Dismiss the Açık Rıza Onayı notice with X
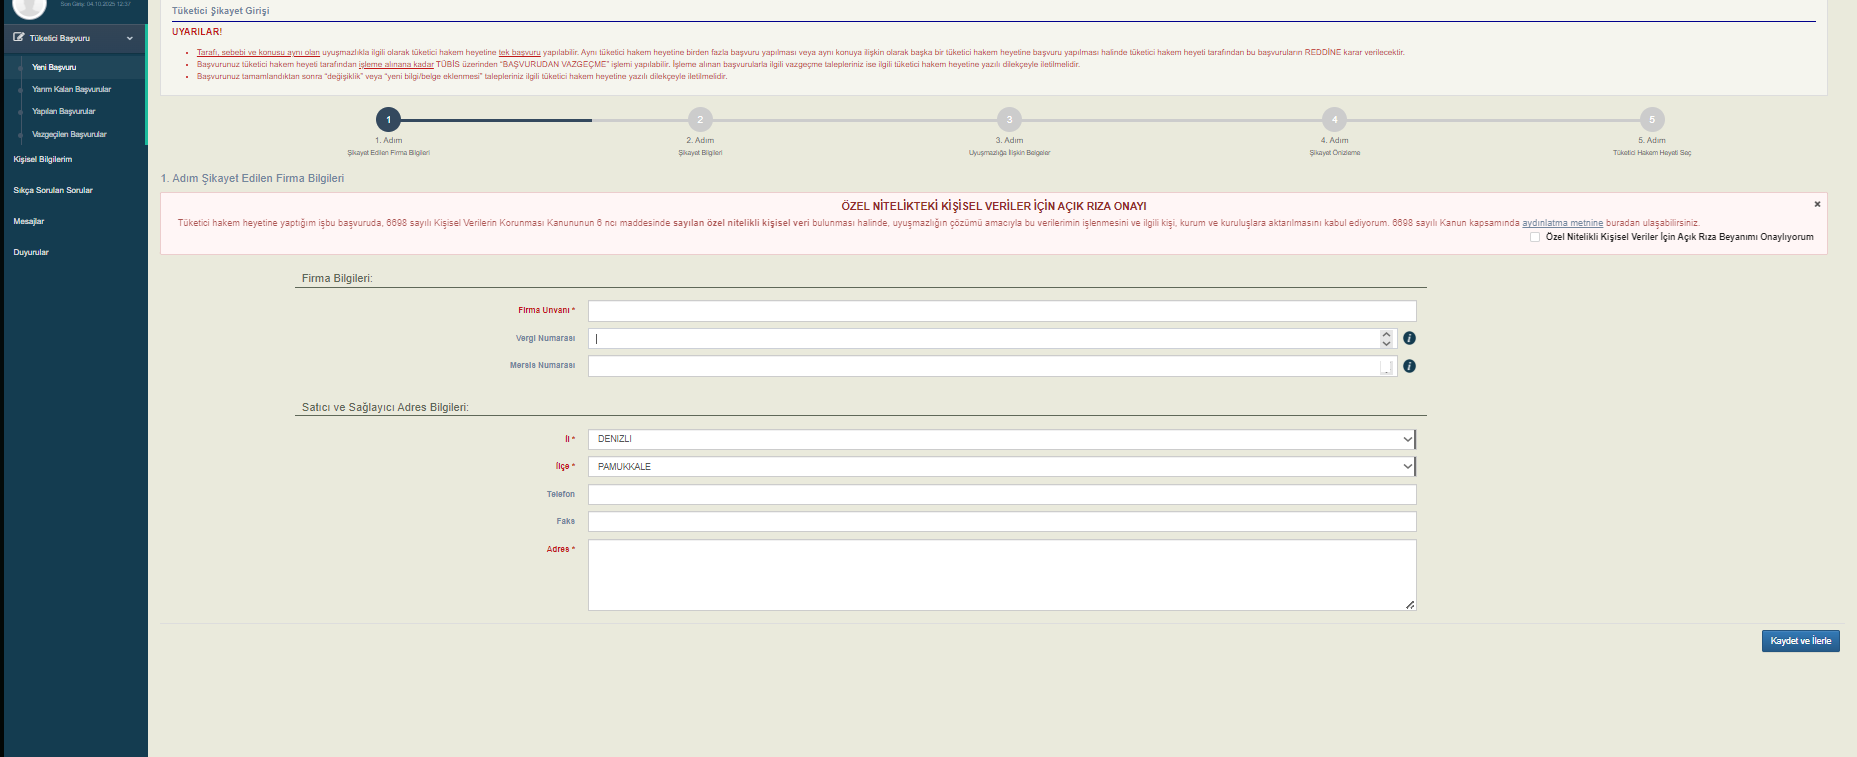The width and height of the screenshot is (1857, 757). click(1817, 204)
